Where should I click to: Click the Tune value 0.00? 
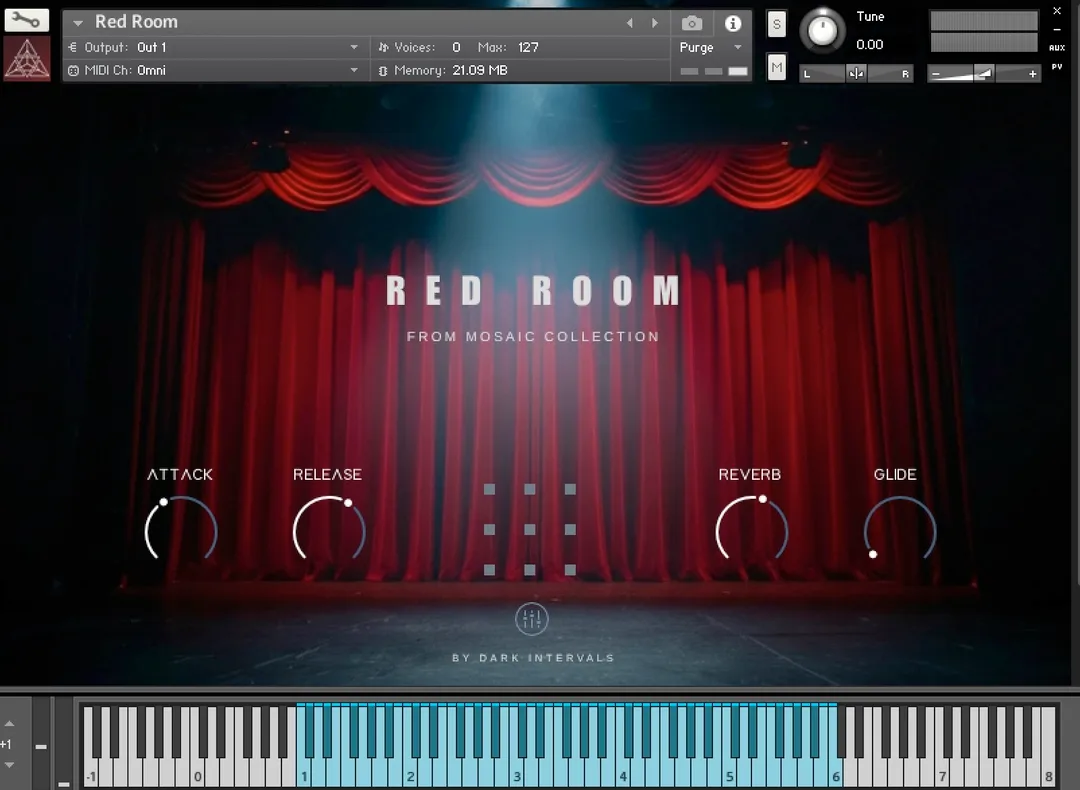(x=869, y=45)
